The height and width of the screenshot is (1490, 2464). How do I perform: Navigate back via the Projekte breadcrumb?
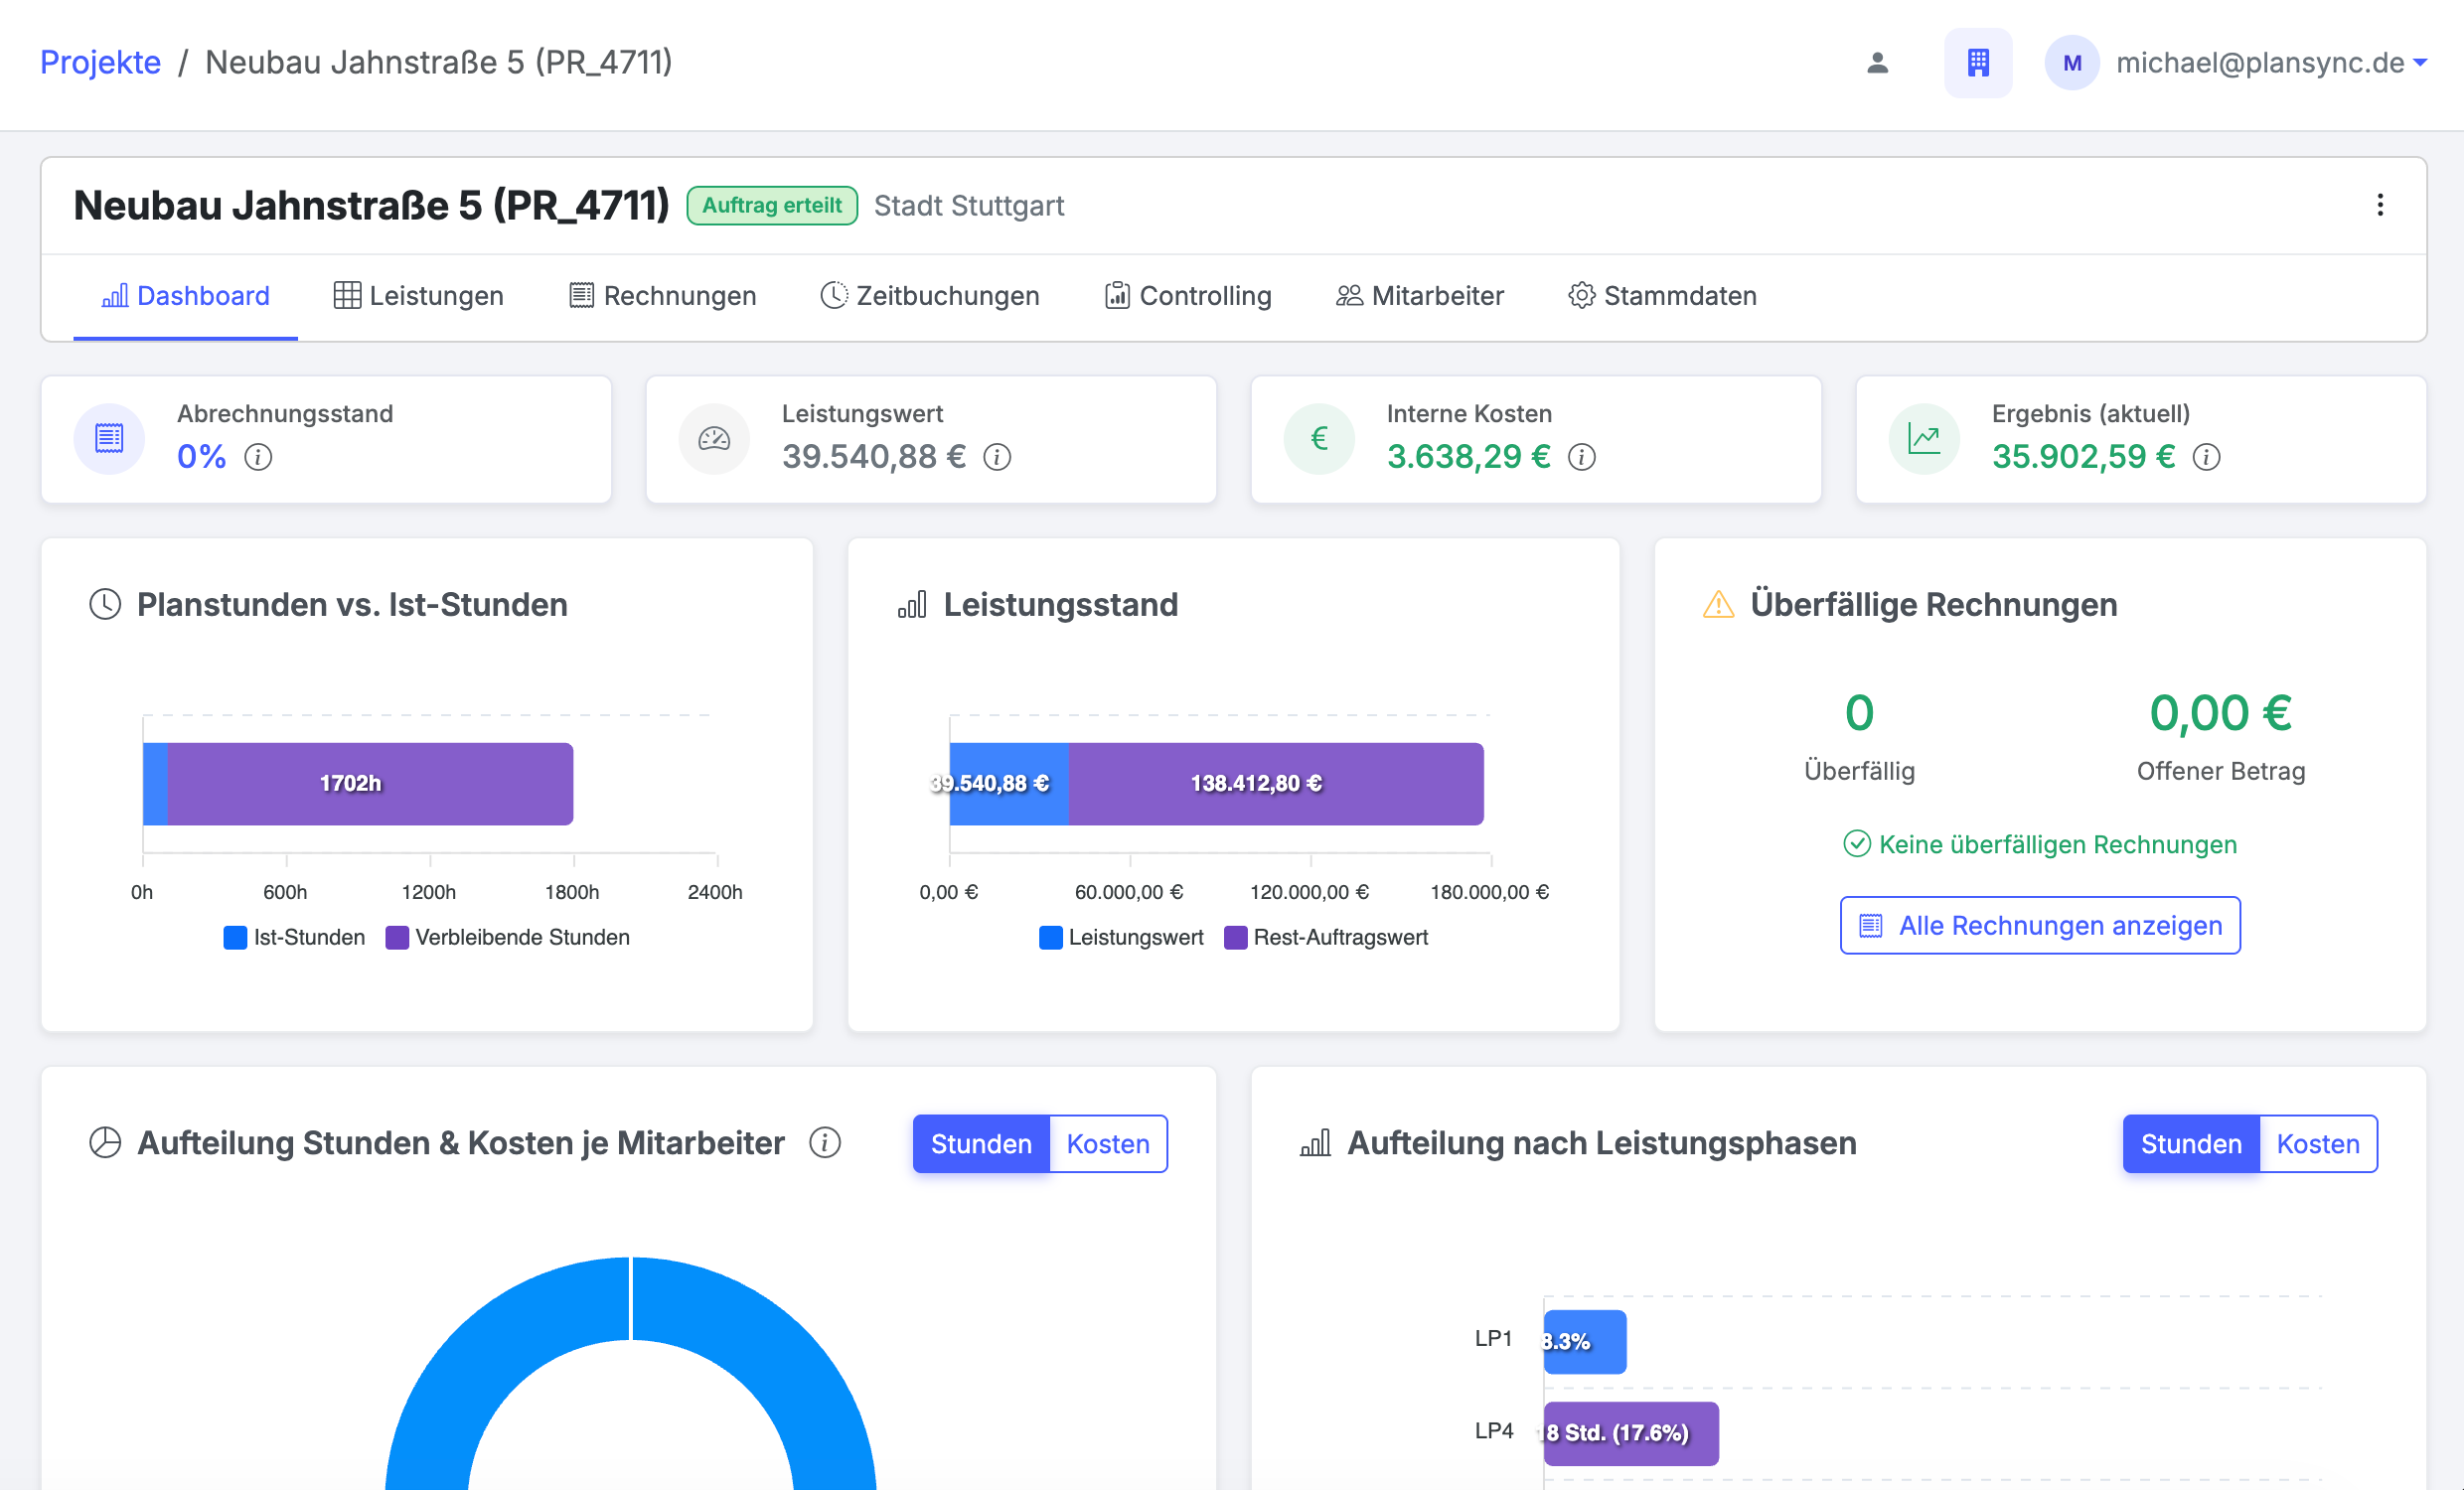pyautogui.click(x=100, y=62)
